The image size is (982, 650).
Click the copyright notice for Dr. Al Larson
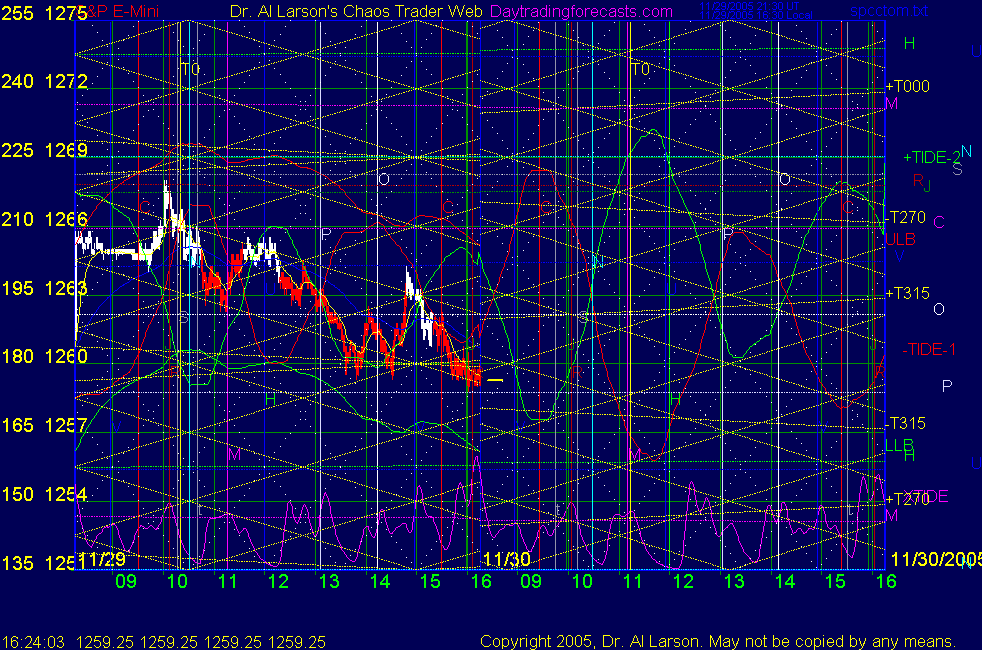tap(718, 641)
